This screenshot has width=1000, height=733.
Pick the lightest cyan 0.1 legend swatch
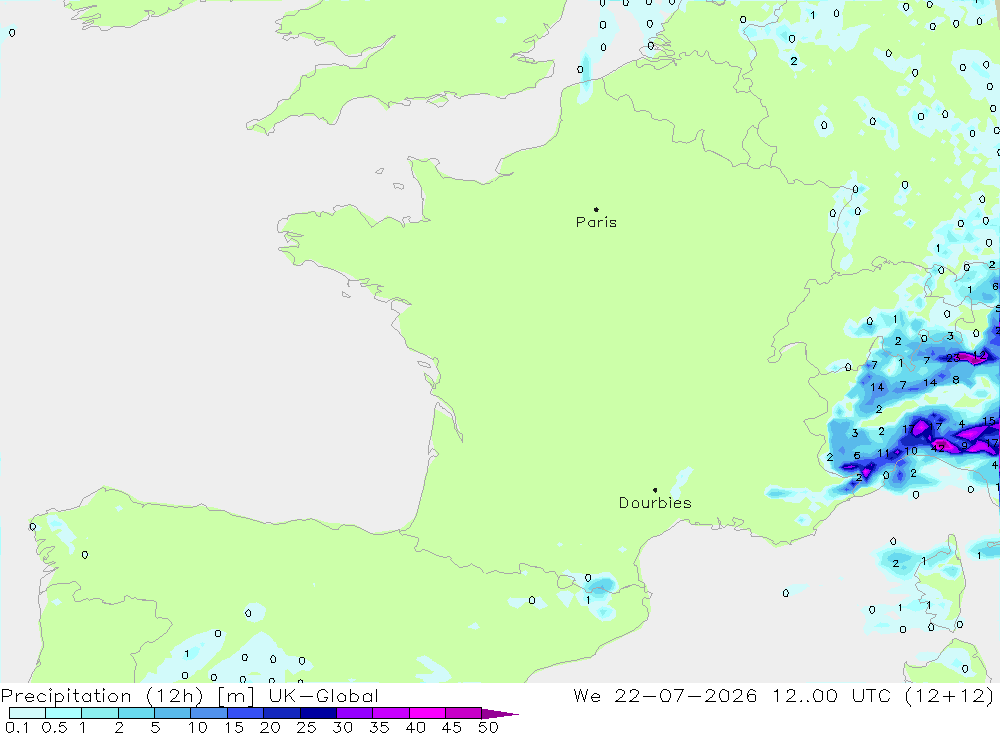[27, 713]
